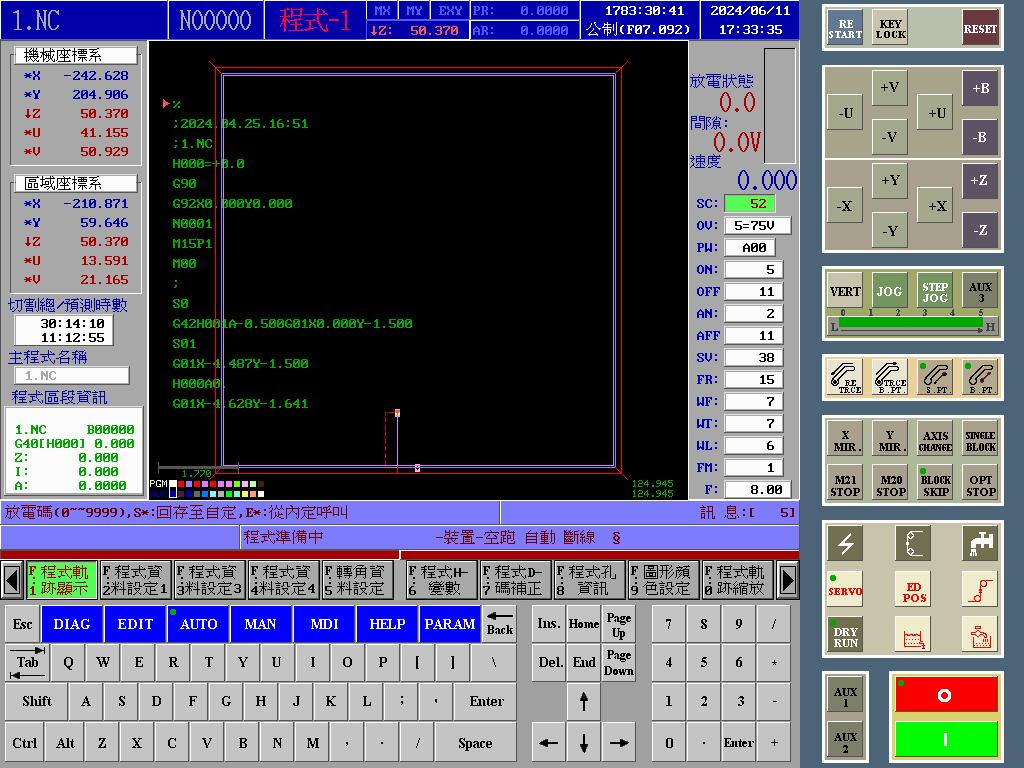Click code line G92X0.000Y0.000
Viewport: 1024px width, 768px height.
click(x=232, y=204)
